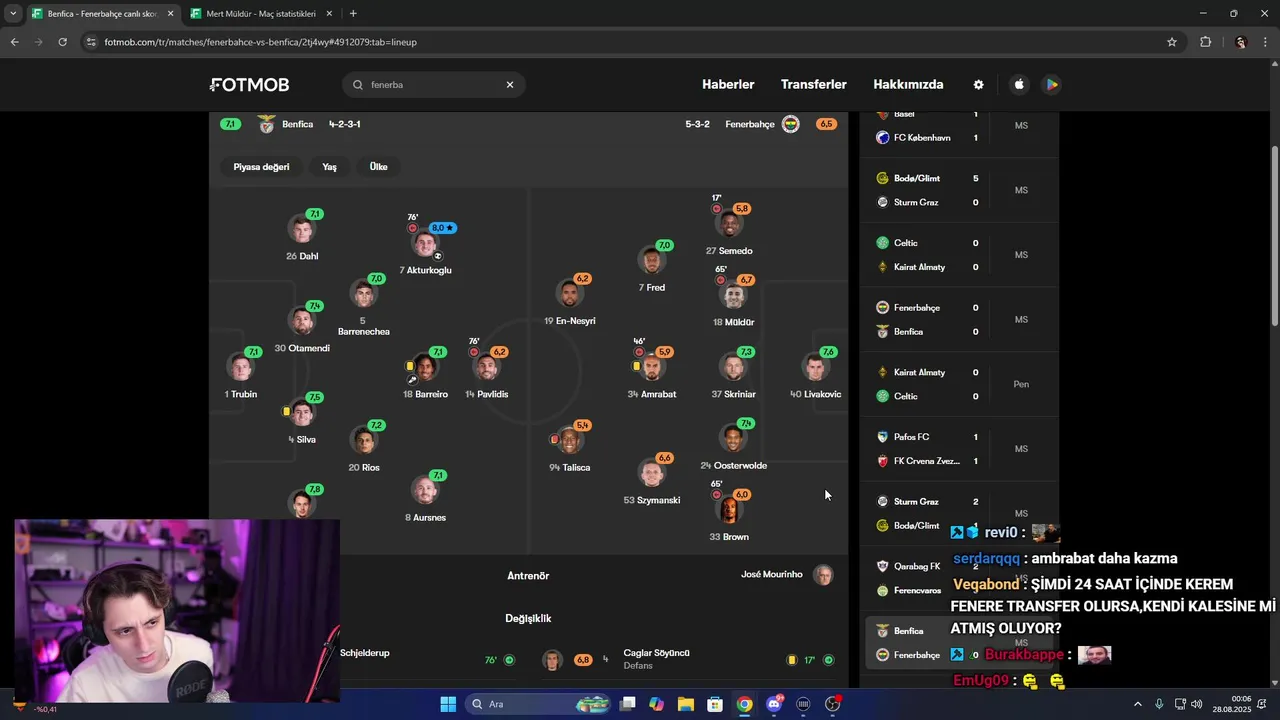This screenshot has width=1280, height=720.
Task: Click the Benfica team crest
Action: pos(266,124)
